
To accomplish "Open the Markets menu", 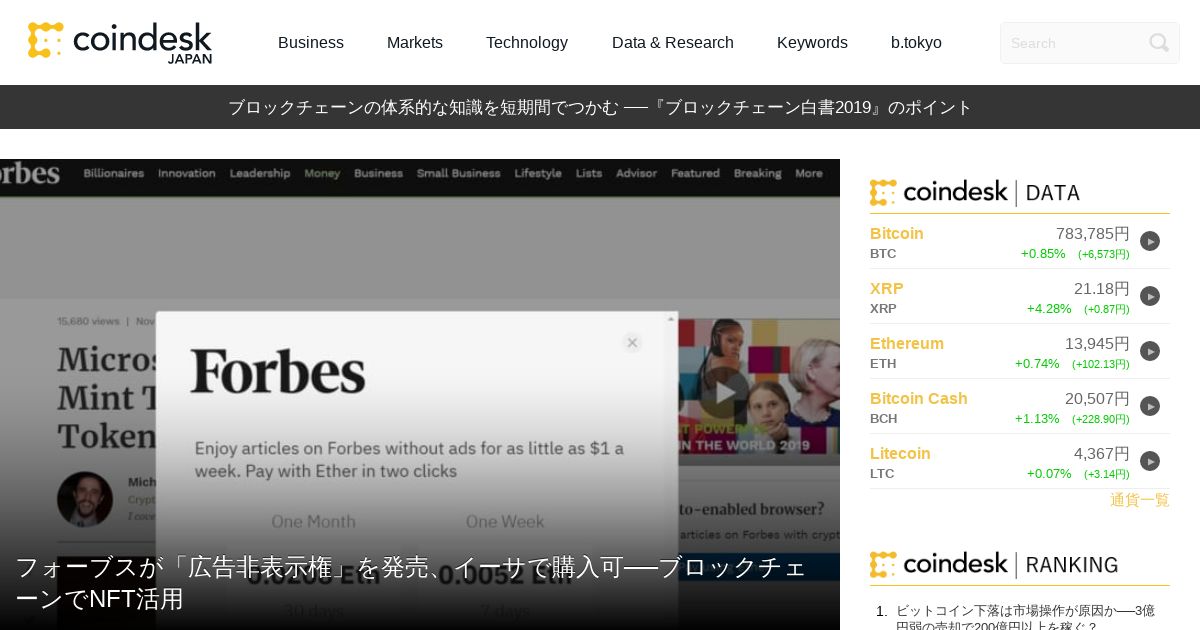I will pos(414,43).
